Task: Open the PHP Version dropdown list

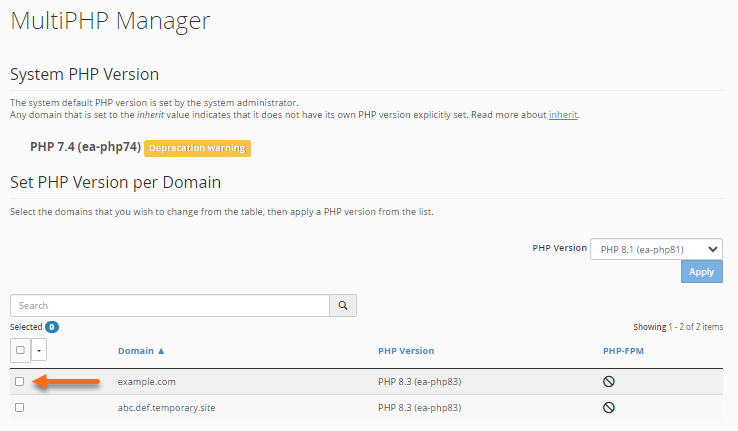Action: [x=656, y=249]
